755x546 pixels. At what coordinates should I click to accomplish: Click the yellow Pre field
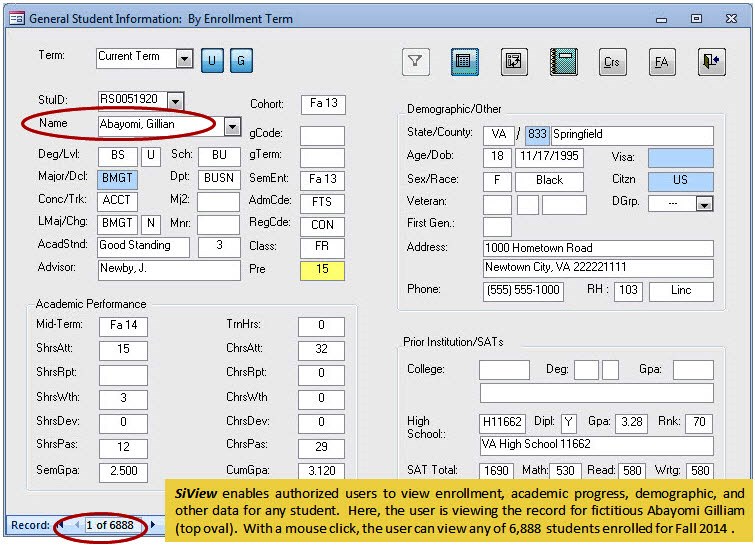tap(322, 270)
